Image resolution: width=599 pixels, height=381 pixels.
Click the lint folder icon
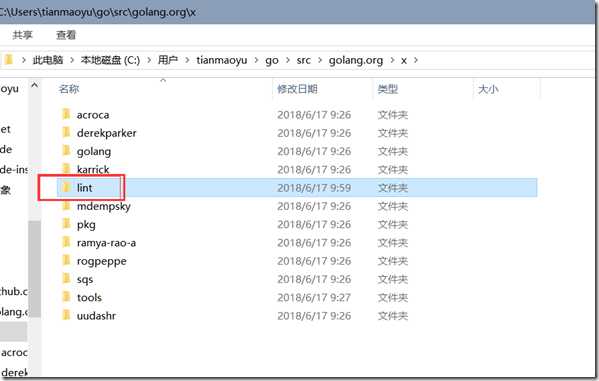(x=66, y=187)
